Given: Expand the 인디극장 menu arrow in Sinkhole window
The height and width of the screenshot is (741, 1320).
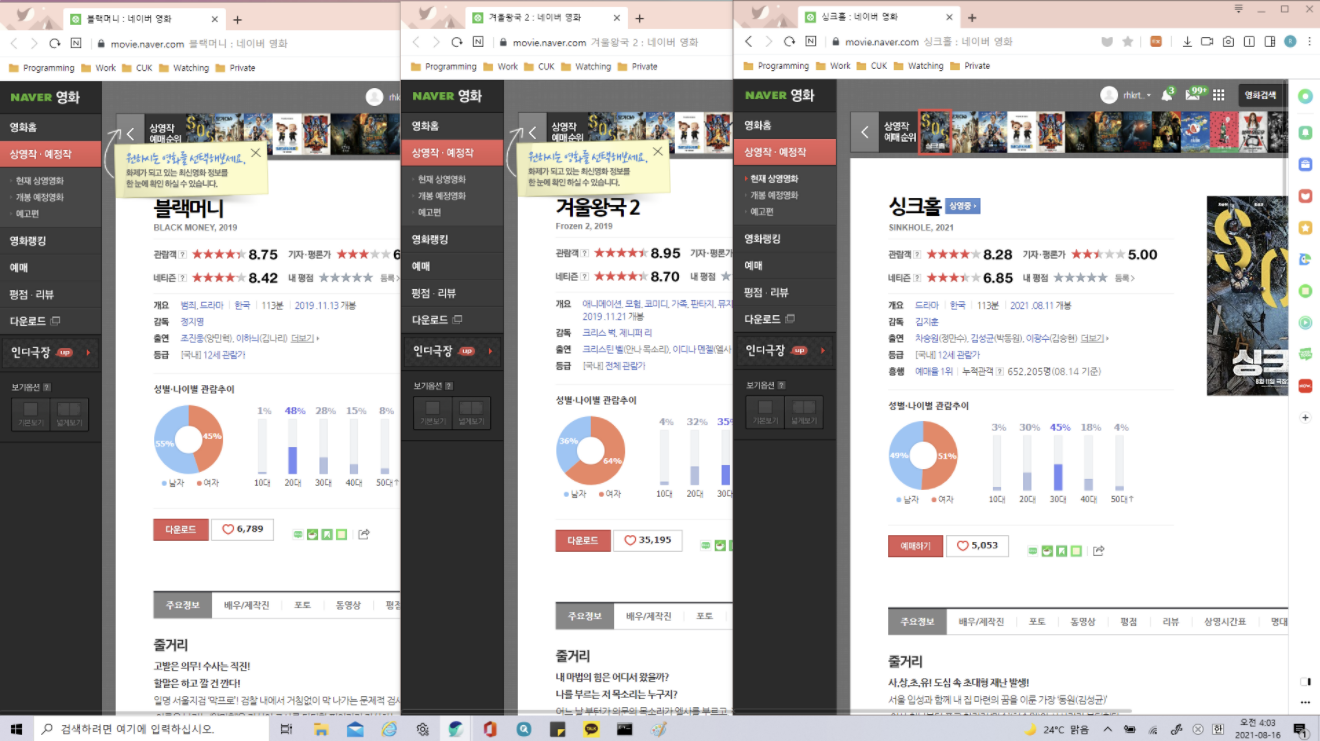Looking at the screenshot, I should 821,351.
